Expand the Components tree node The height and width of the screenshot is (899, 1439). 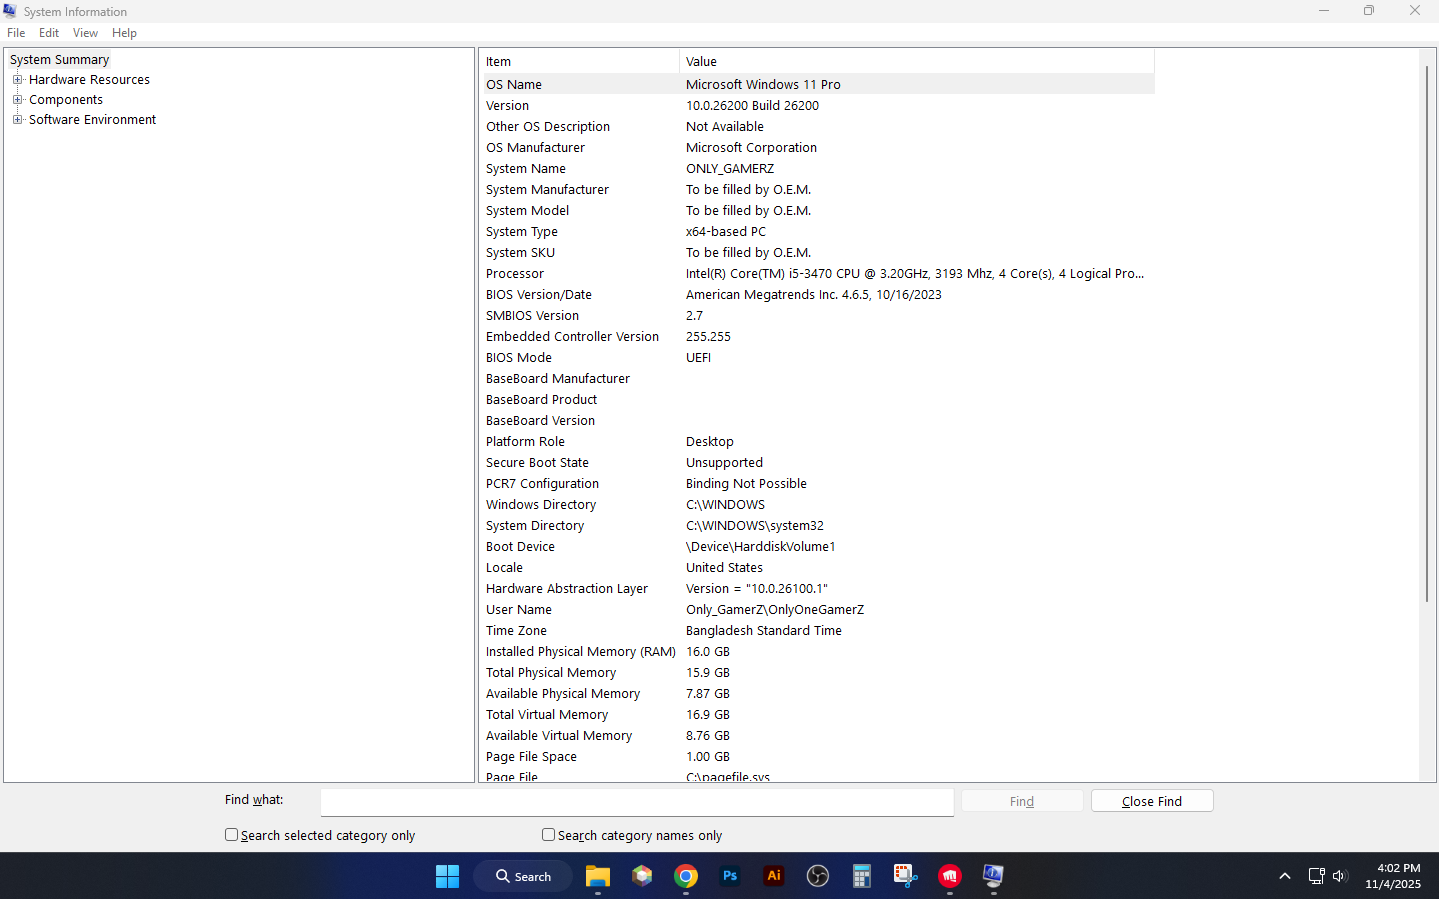pos(17,100)
